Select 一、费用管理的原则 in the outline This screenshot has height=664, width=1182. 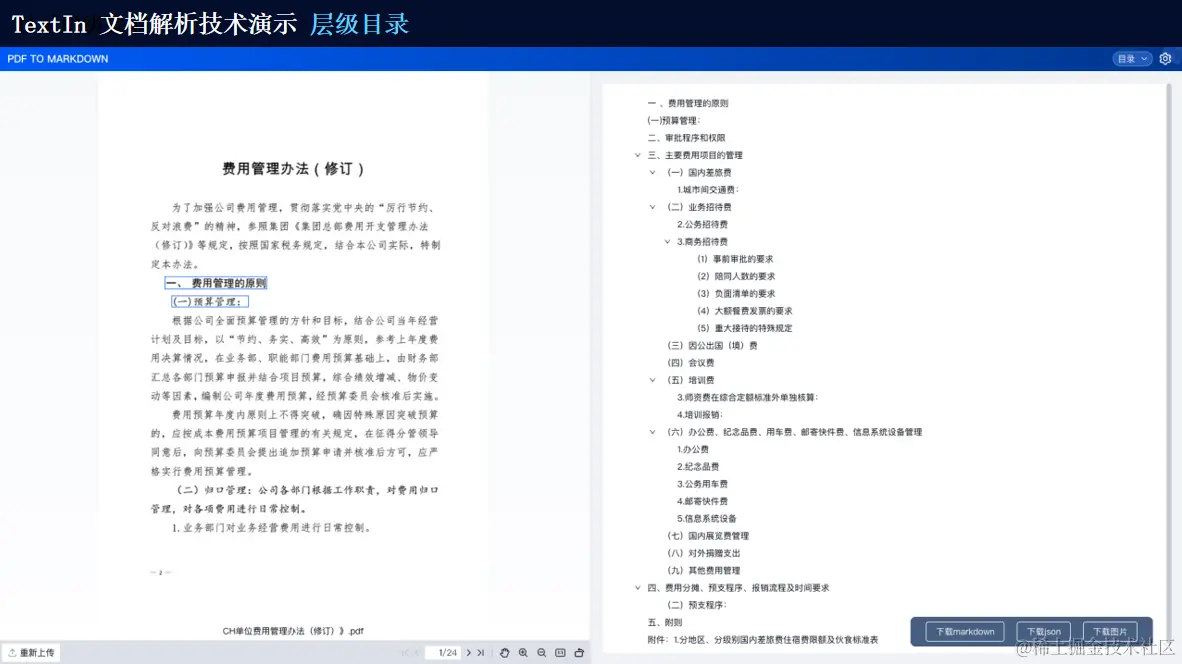(687, 103)
